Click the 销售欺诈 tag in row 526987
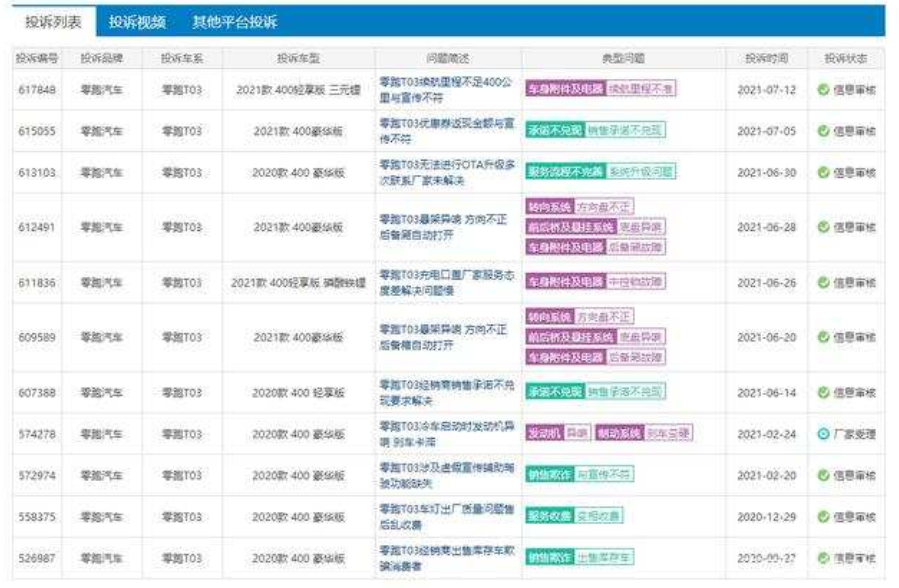Viewport: 899px width, 588px height. [x=549, y=556]
